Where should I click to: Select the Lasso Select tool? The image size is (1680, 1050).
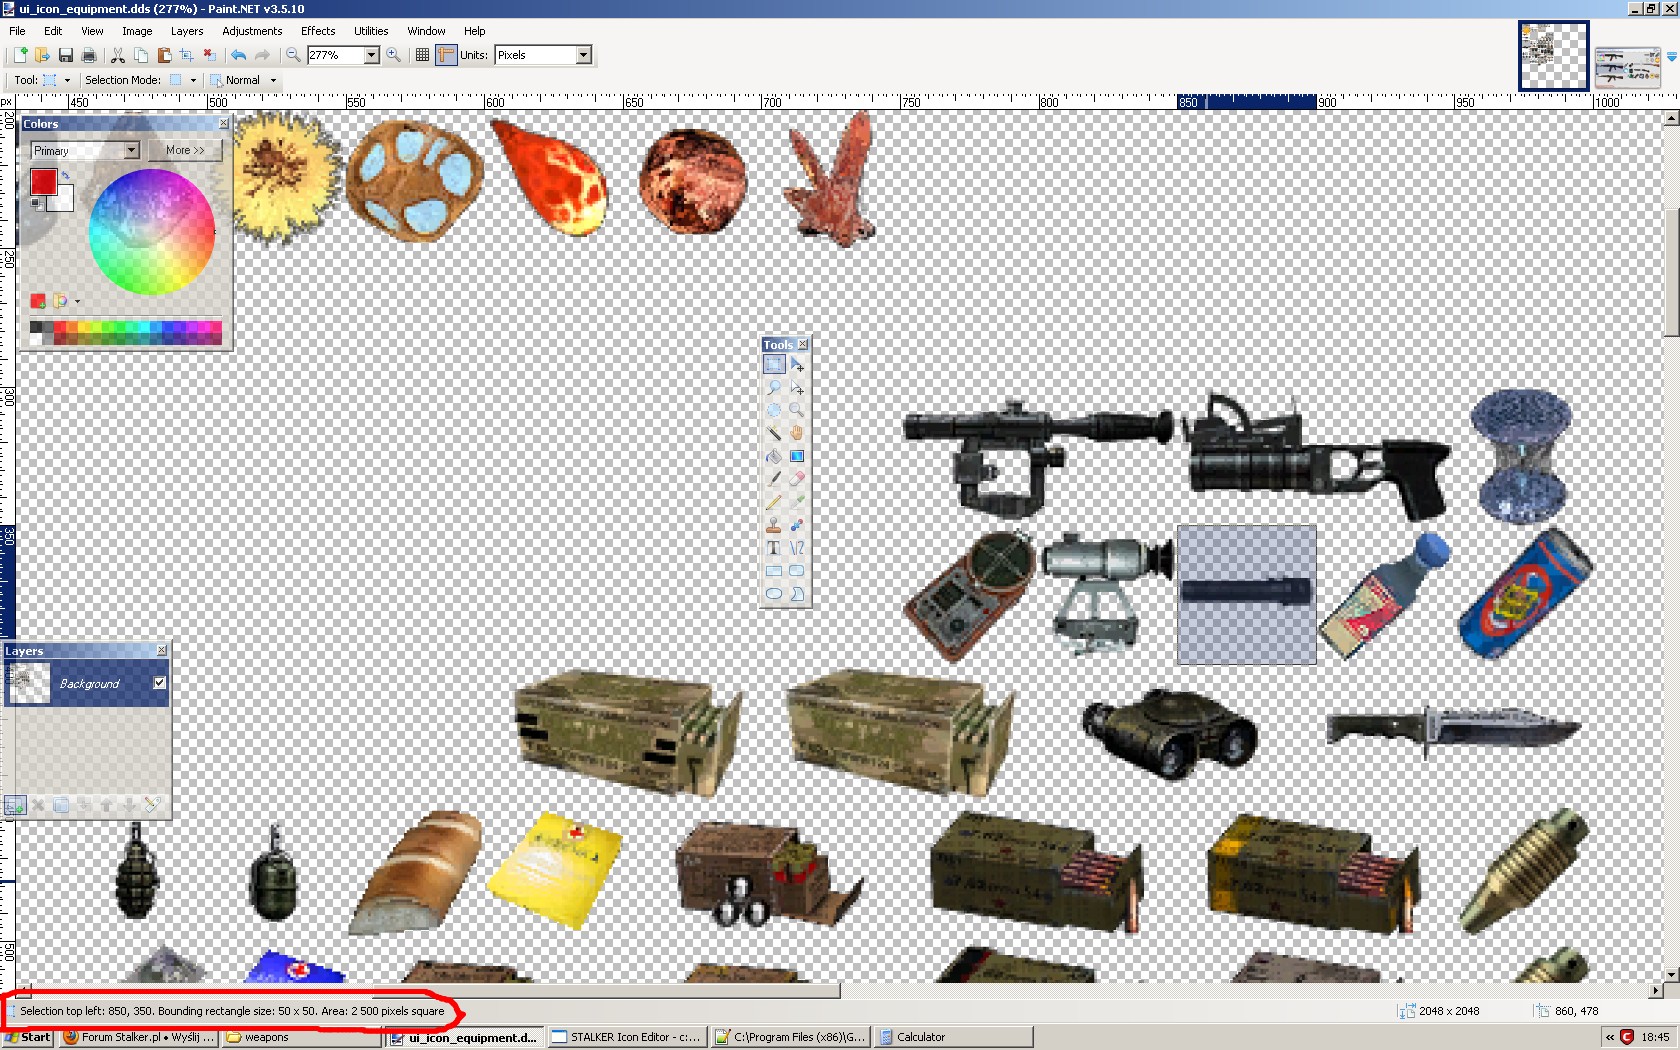(x=774, y=388)
